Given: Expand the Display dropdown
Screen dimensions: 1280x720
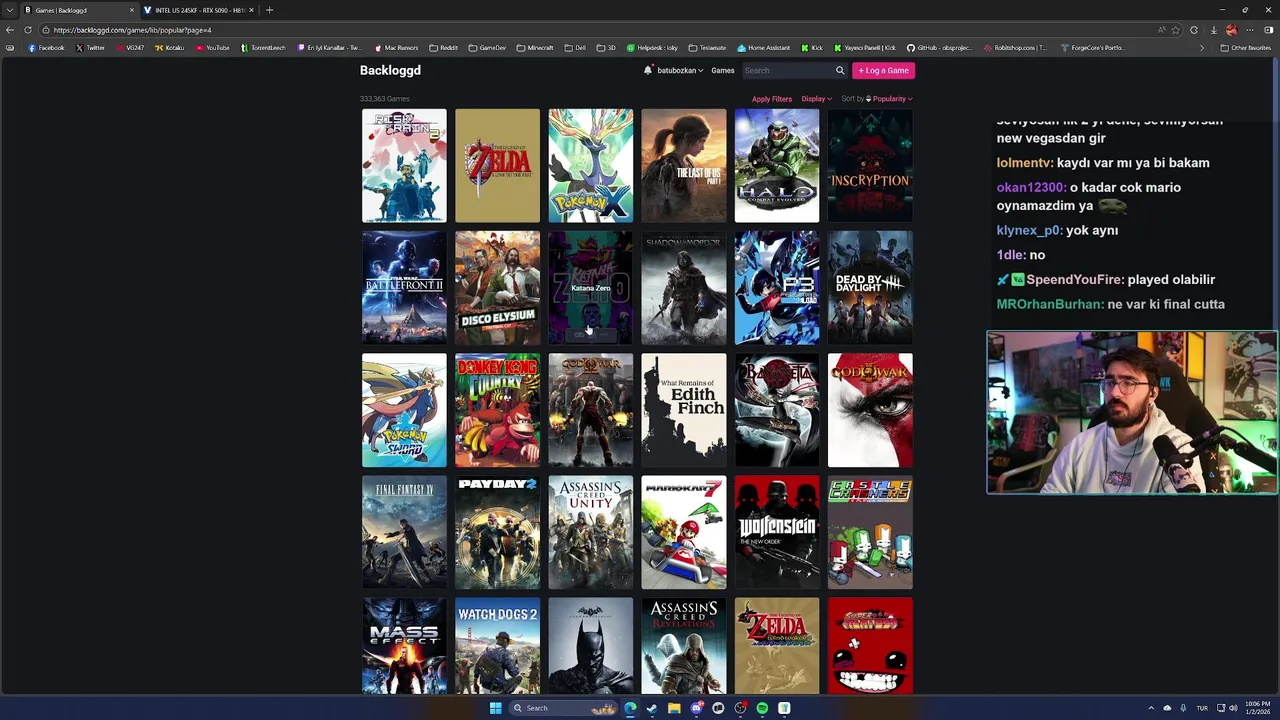Looking at the screenshot, I should (816, 99).
